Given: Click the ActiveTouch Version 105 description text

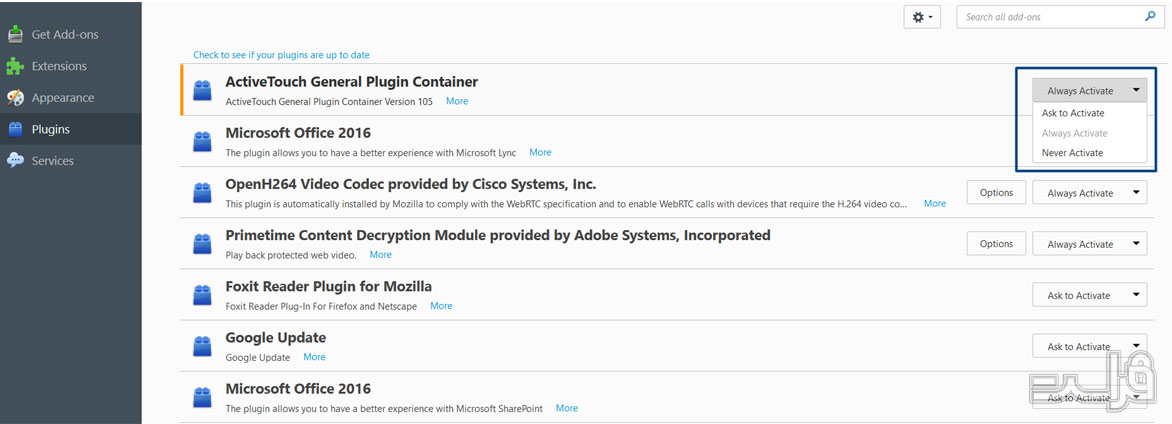Looking at the screenshot, I should pyautogui.click(x=329, y=102).
